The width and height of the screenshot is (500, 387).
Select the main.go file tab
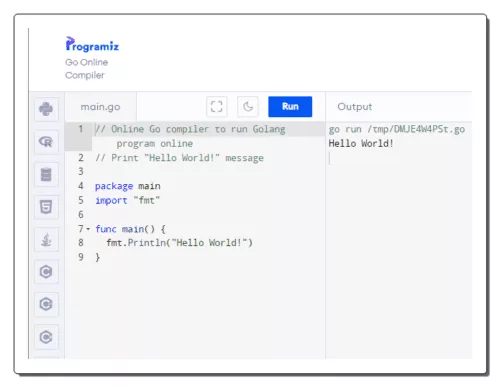click(x=100, y=107)
